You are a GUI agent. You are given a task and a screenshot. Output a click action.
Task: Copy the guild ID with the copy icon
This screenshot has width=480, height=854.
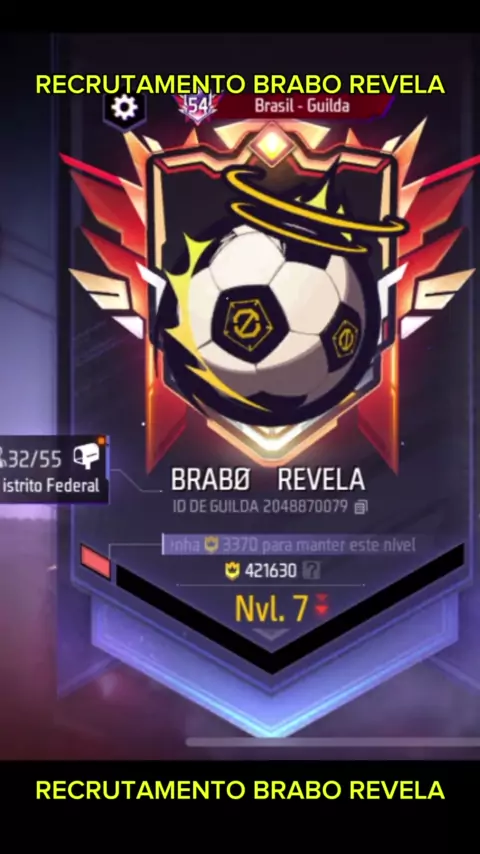pyautogui.click(x=361, y=507)
